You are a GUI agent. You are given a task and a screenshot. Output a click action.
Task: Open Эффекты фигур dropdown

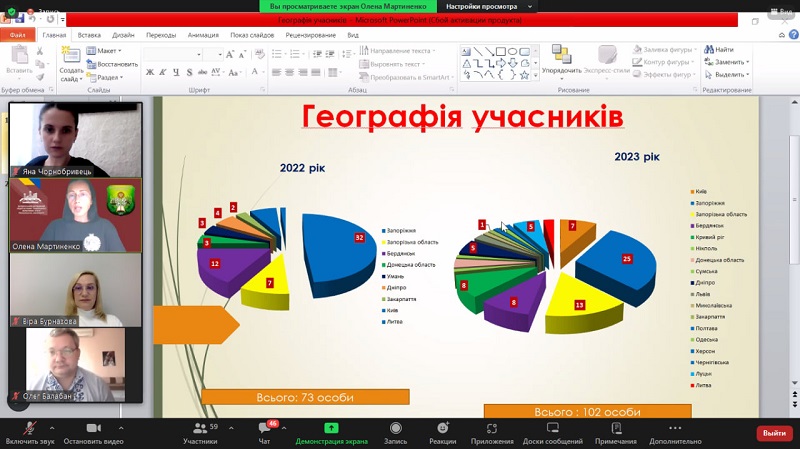[664, 74]
